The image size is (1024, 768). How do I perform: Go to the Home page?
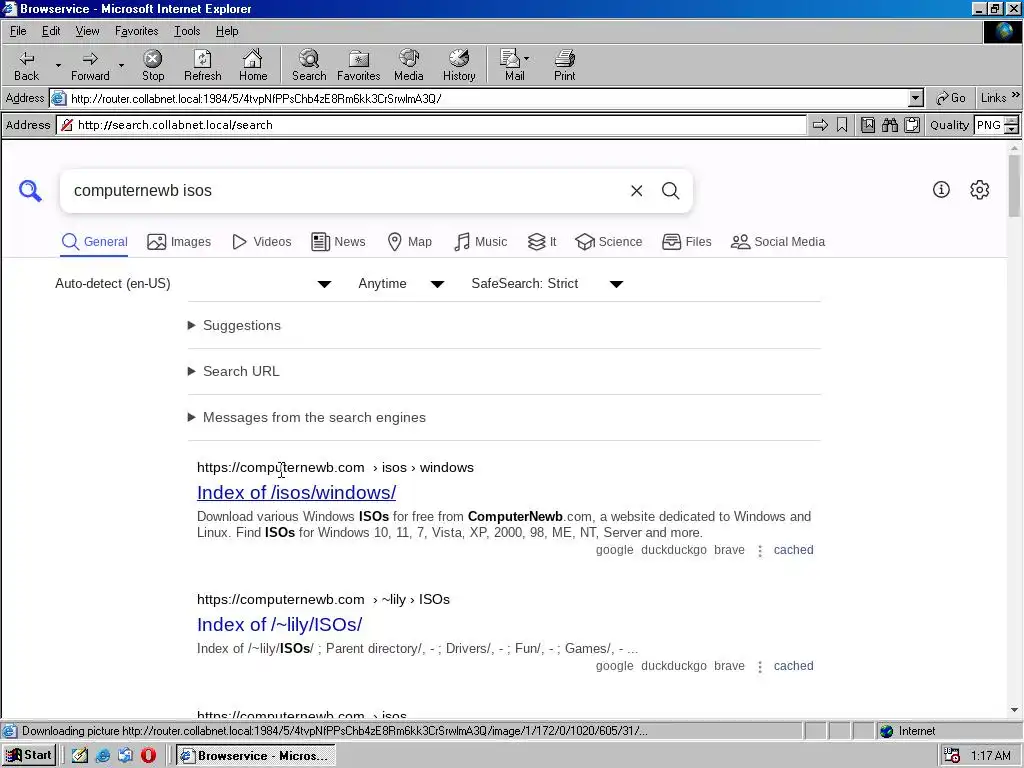(x=253, y=65)
